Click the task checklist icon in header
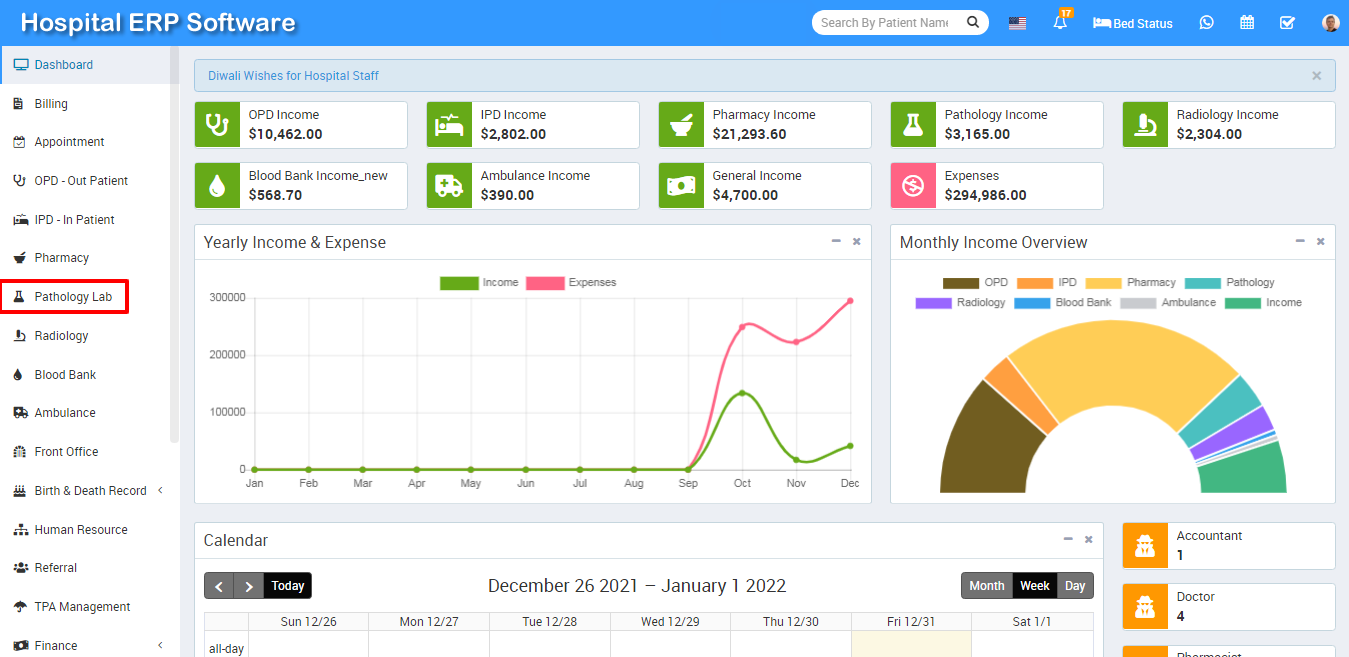This screenshot has width=1349, height=657. click(1287, 23)
